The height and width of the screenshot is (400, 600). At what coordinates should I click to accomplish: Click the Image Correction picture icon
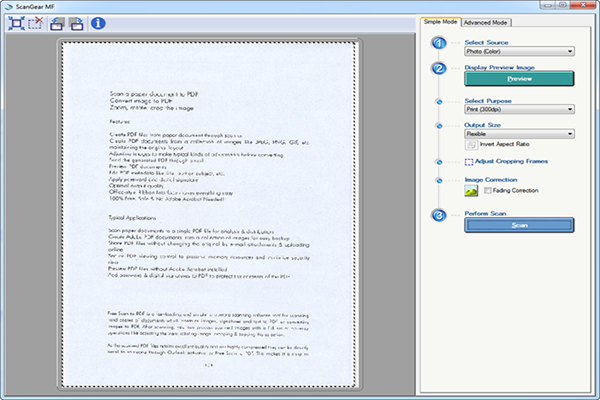point(472,190)
